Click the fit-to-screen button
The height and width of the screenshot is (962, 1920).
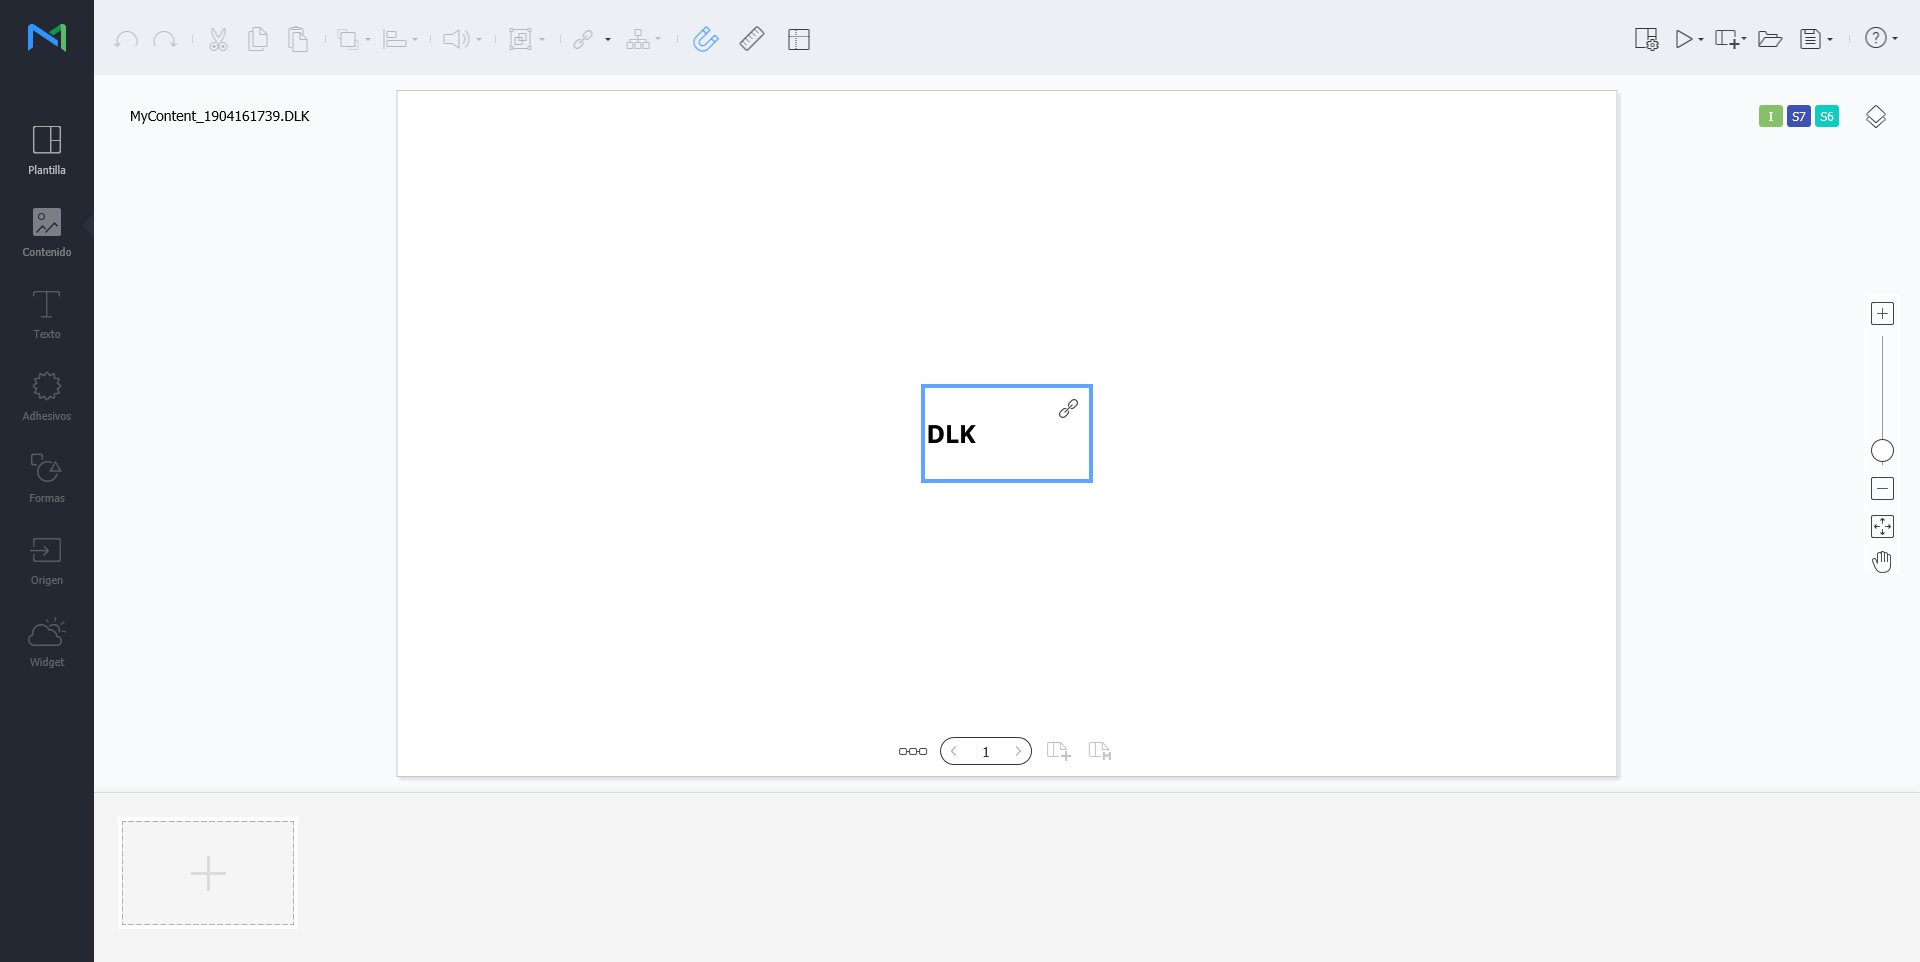click(x=1882, y=526)
